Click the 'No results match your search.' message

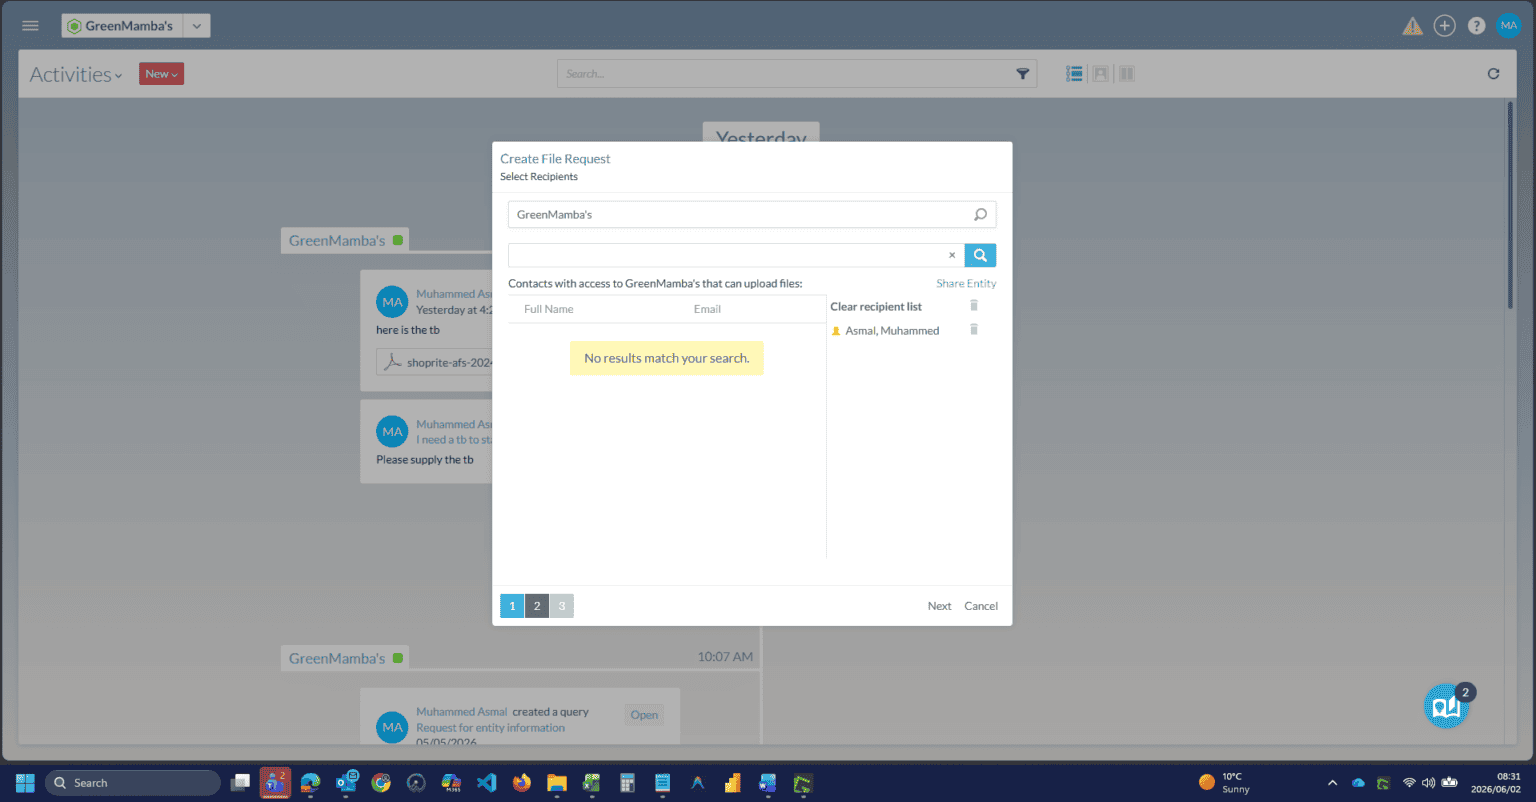click(x=666, y=358)
